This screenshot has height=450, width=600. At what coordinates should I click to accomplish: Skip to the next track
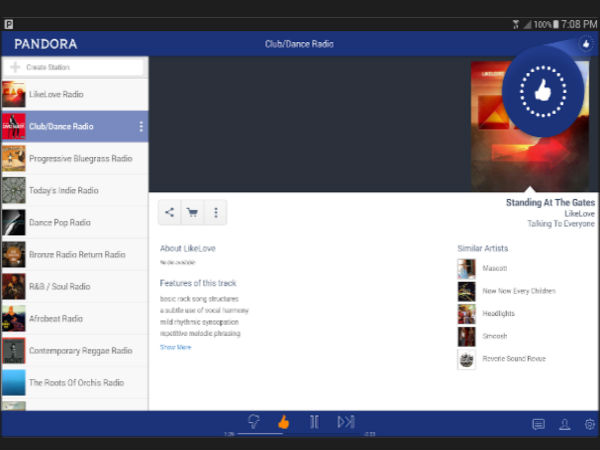[345, 422]
